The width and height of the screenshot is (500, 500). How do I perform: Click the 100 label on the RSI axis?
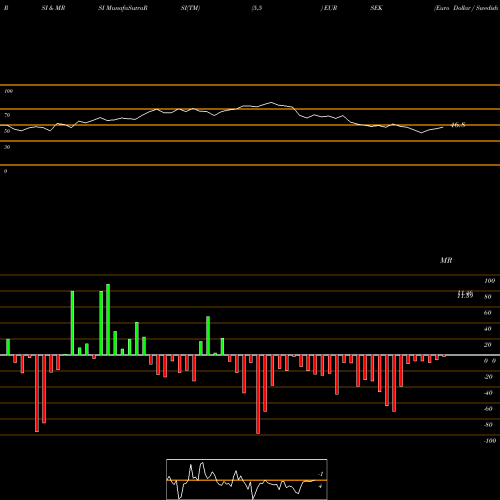coord(8,91)
